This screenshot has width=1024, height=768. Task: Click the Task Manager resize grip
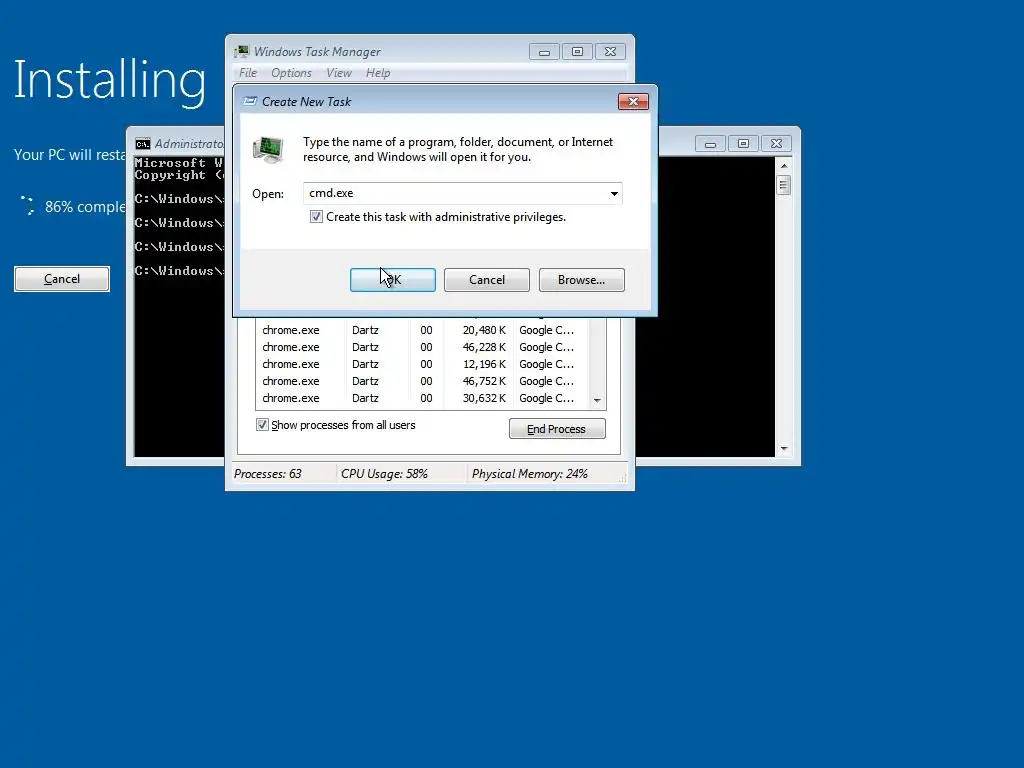click(622, 478)
